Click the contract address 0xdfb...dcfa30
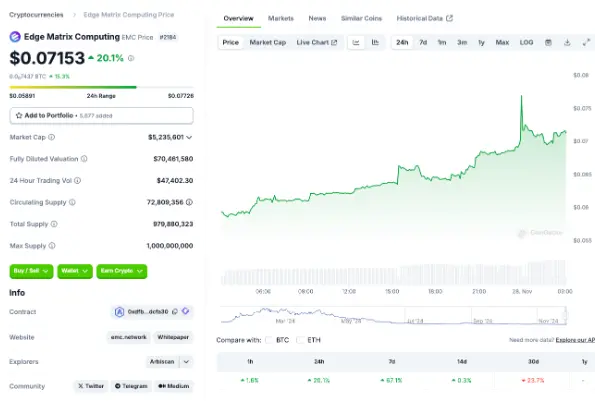The image size is (595, 401). tap(148, 311)
